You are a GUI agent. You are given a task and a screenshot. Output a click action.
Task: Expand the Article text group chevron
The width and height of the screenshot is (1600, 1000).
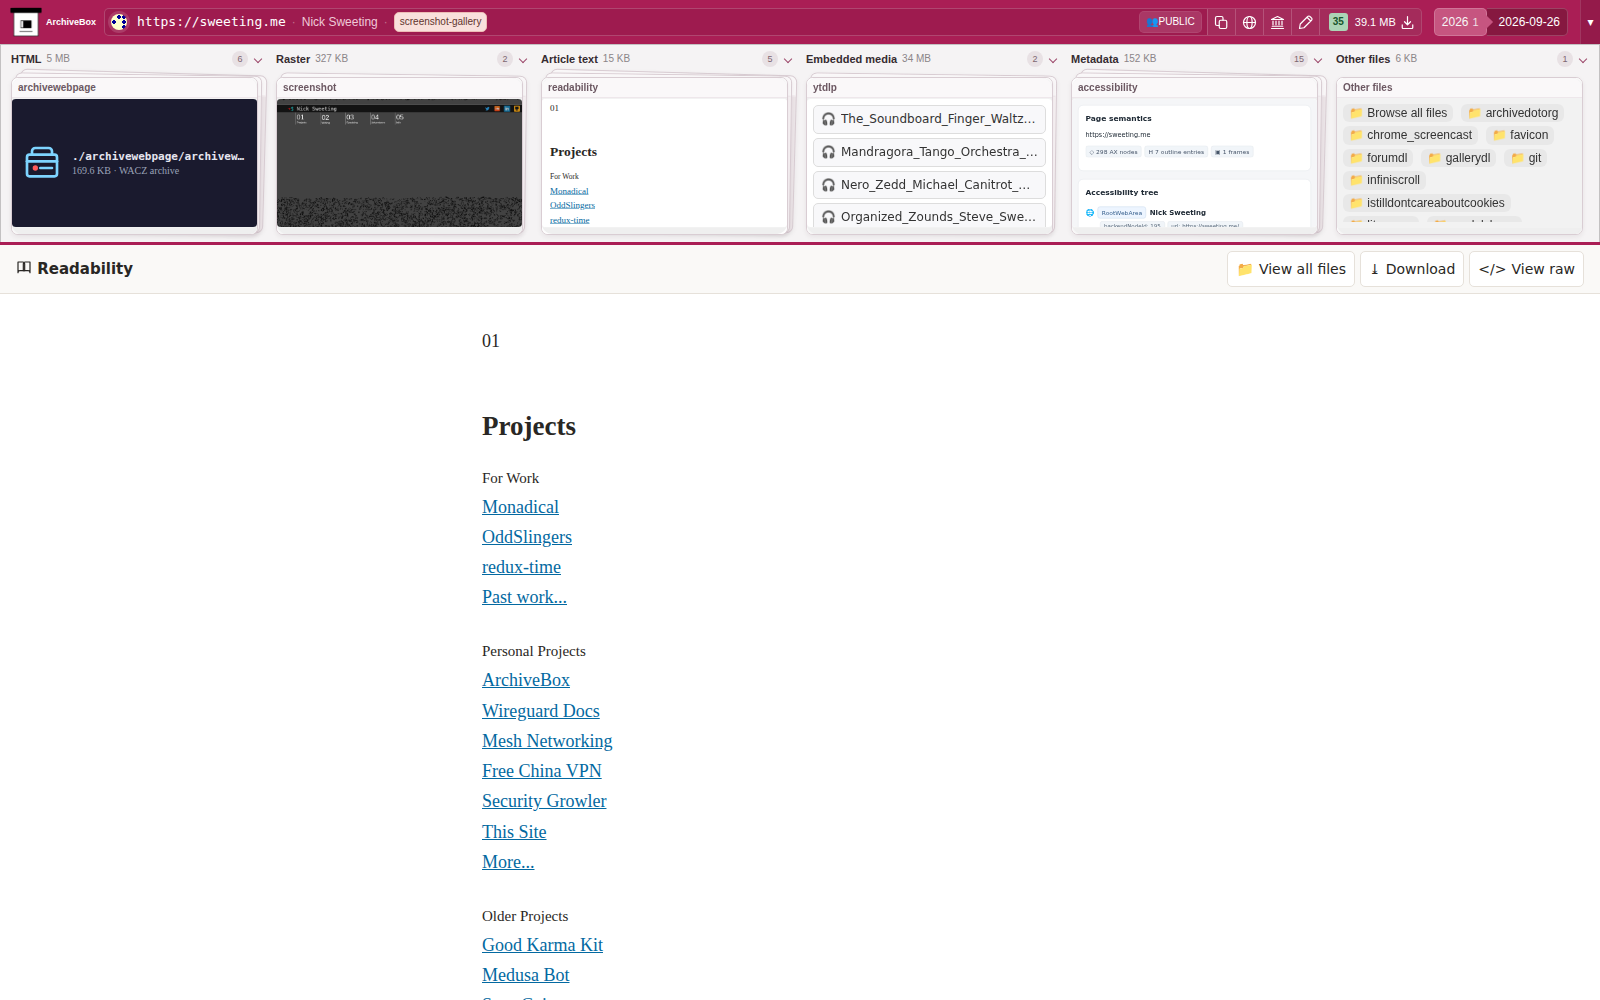(x=787, y=60)
